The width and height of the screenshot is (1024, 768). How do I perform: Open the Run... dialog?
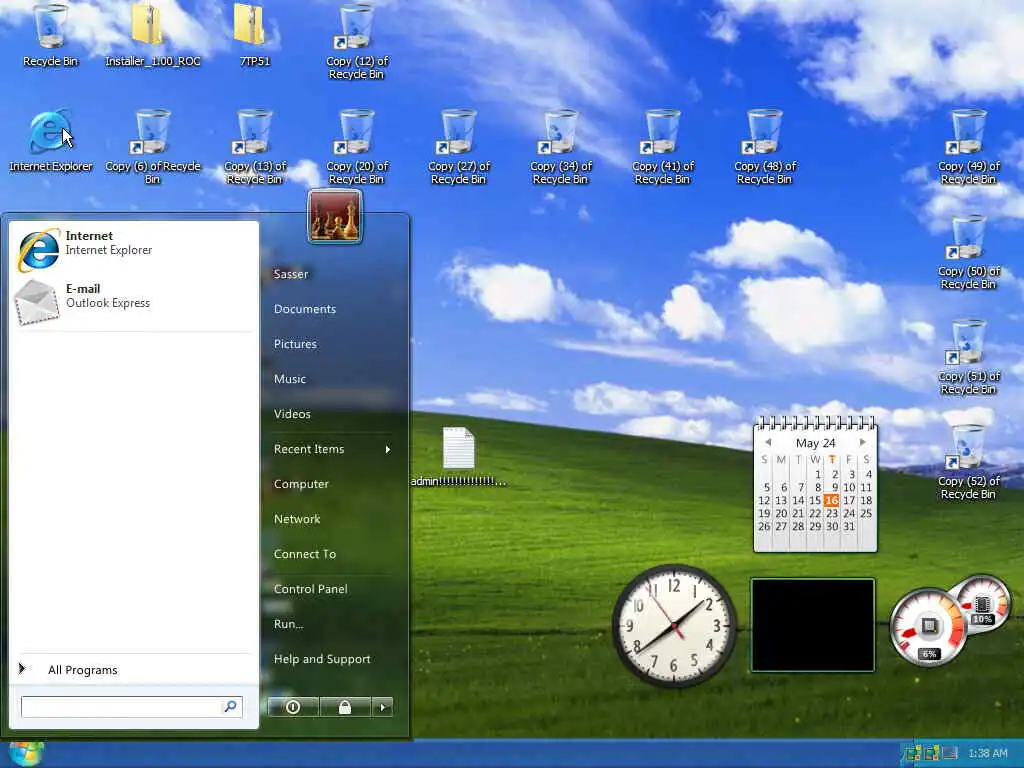pos(289,624)
